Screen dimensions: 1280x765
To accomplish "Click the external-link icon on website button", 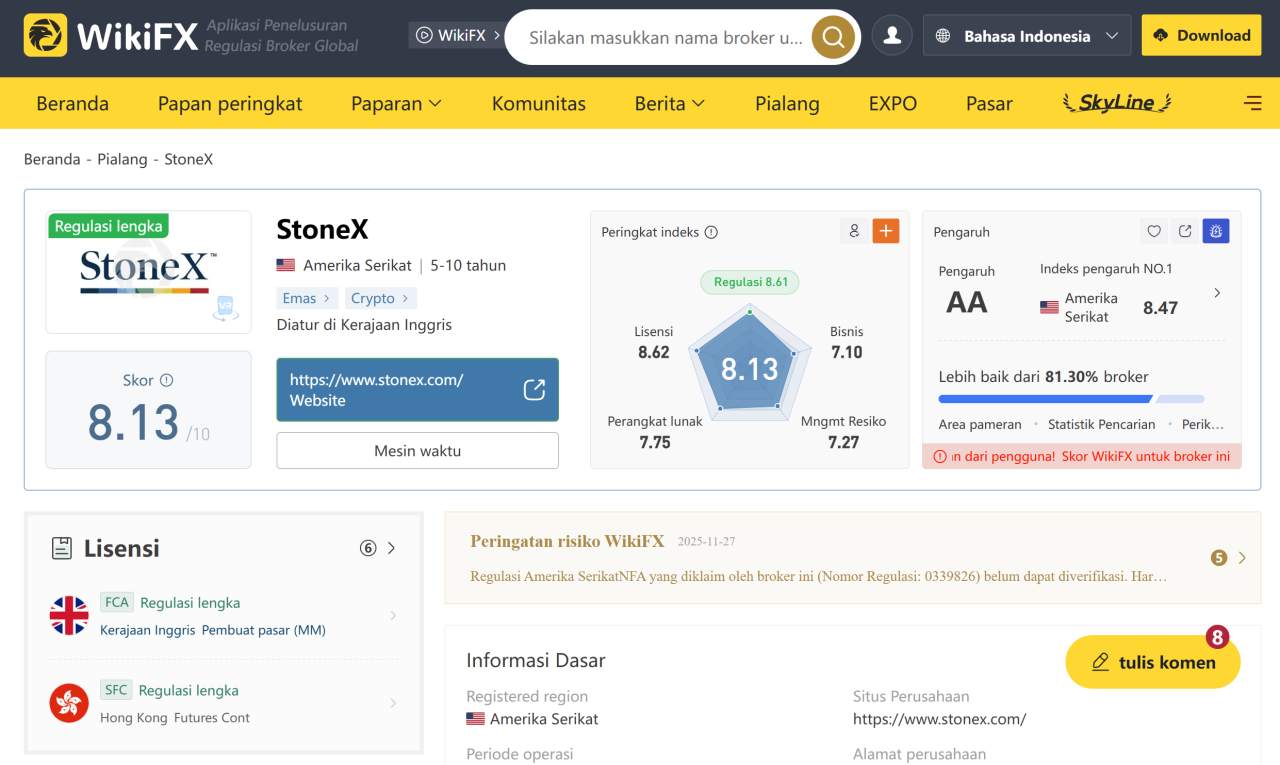I will [534, 389].
